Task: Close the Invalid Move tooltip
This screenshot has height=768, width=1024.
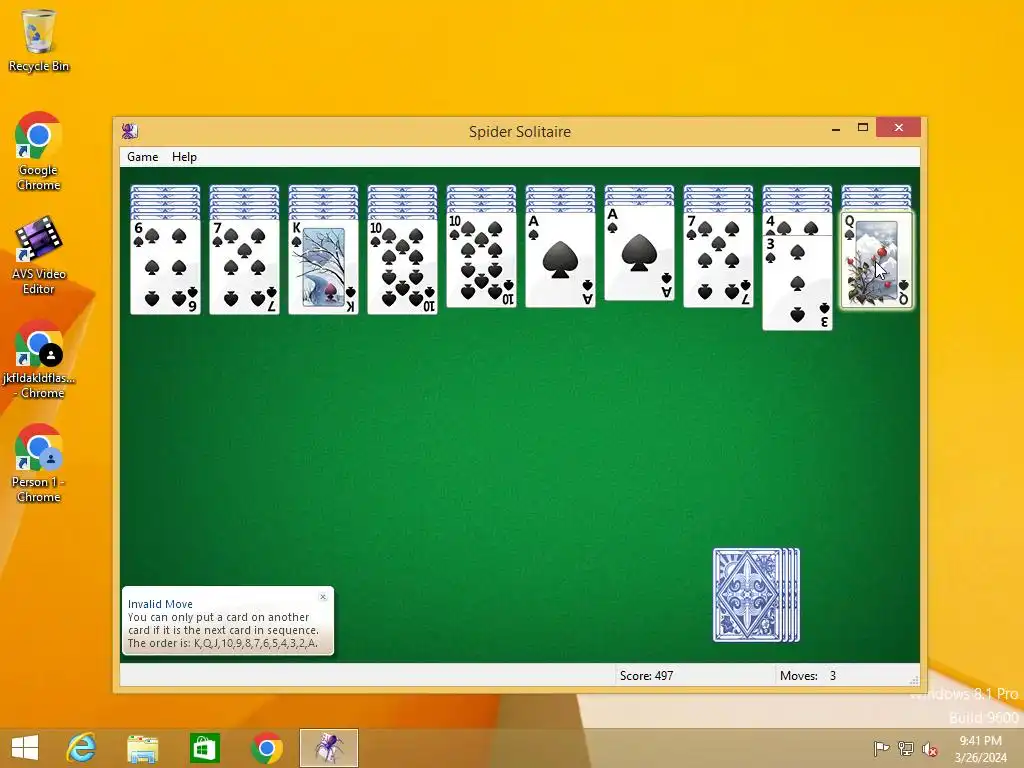Action: (x=323, y=597)
